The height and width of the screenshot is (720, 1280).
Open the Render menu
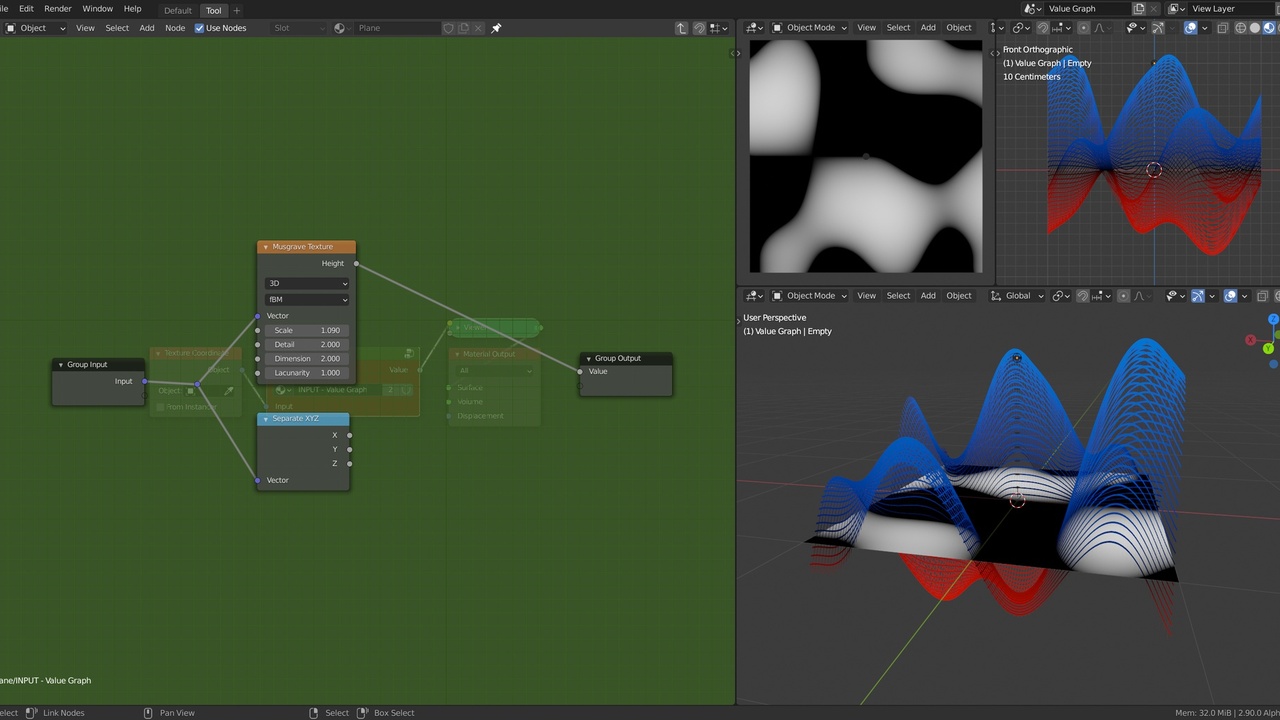(x=57, y=9)
